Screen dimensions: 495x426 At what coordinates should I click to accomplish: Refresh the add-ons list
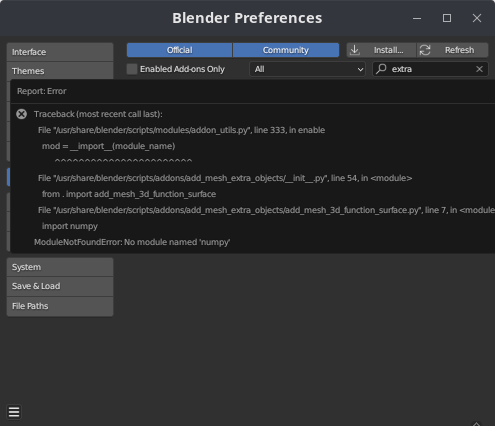click(453, 50)
